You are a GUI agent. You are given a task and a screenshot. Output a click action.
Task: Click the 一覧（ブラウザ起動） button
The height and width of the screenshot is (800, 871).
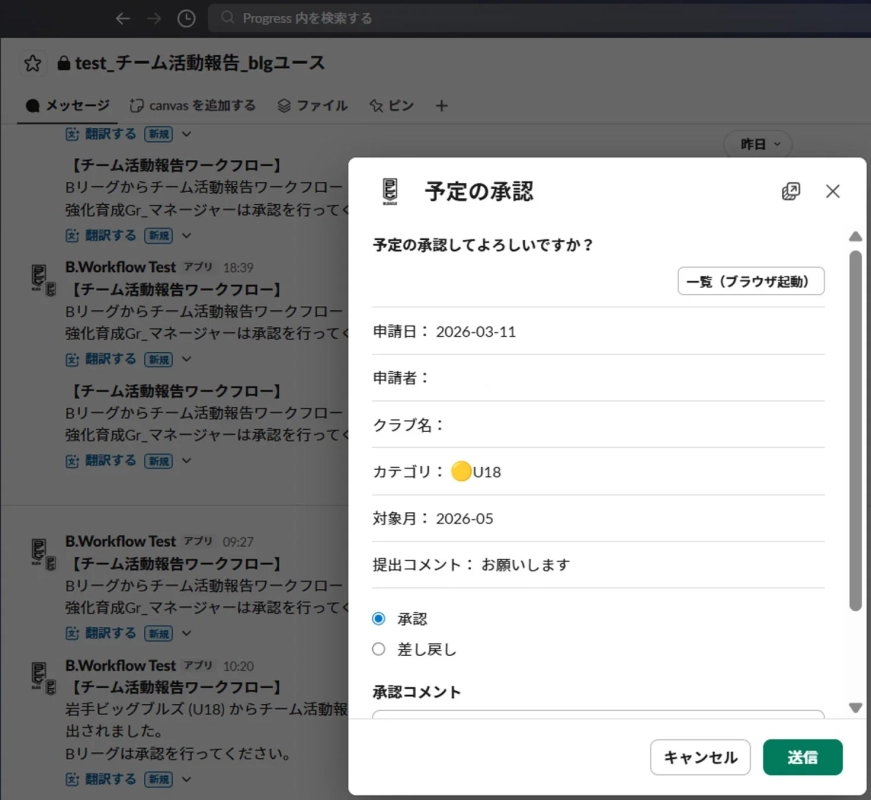[x=750, y=281]
